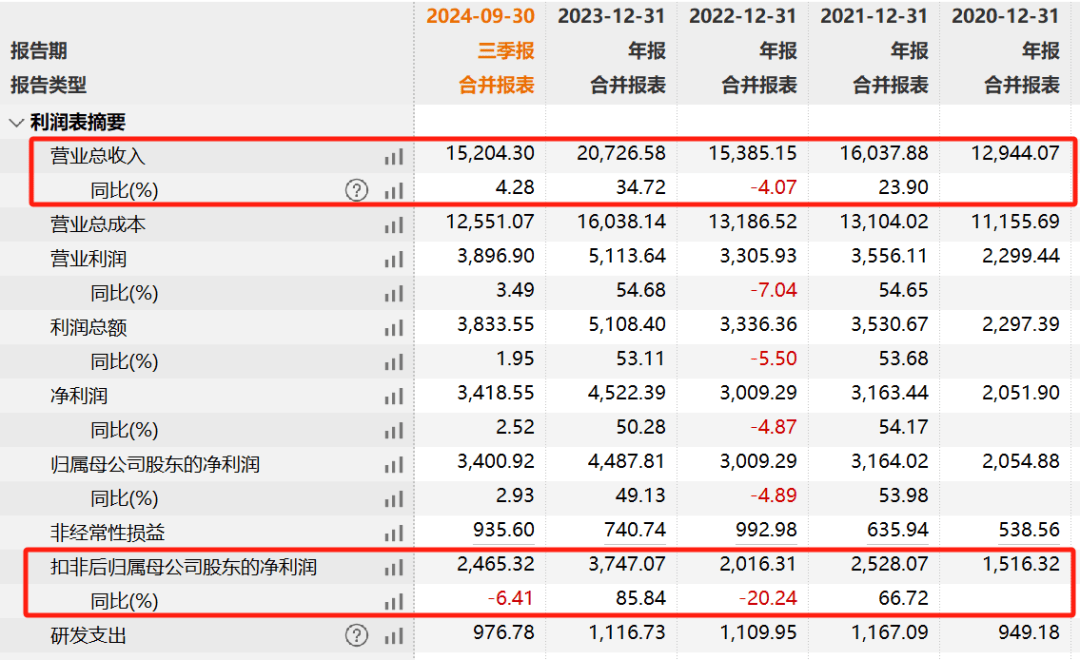Open the chart icon beside 营业总成本

[x=393, y=225]
